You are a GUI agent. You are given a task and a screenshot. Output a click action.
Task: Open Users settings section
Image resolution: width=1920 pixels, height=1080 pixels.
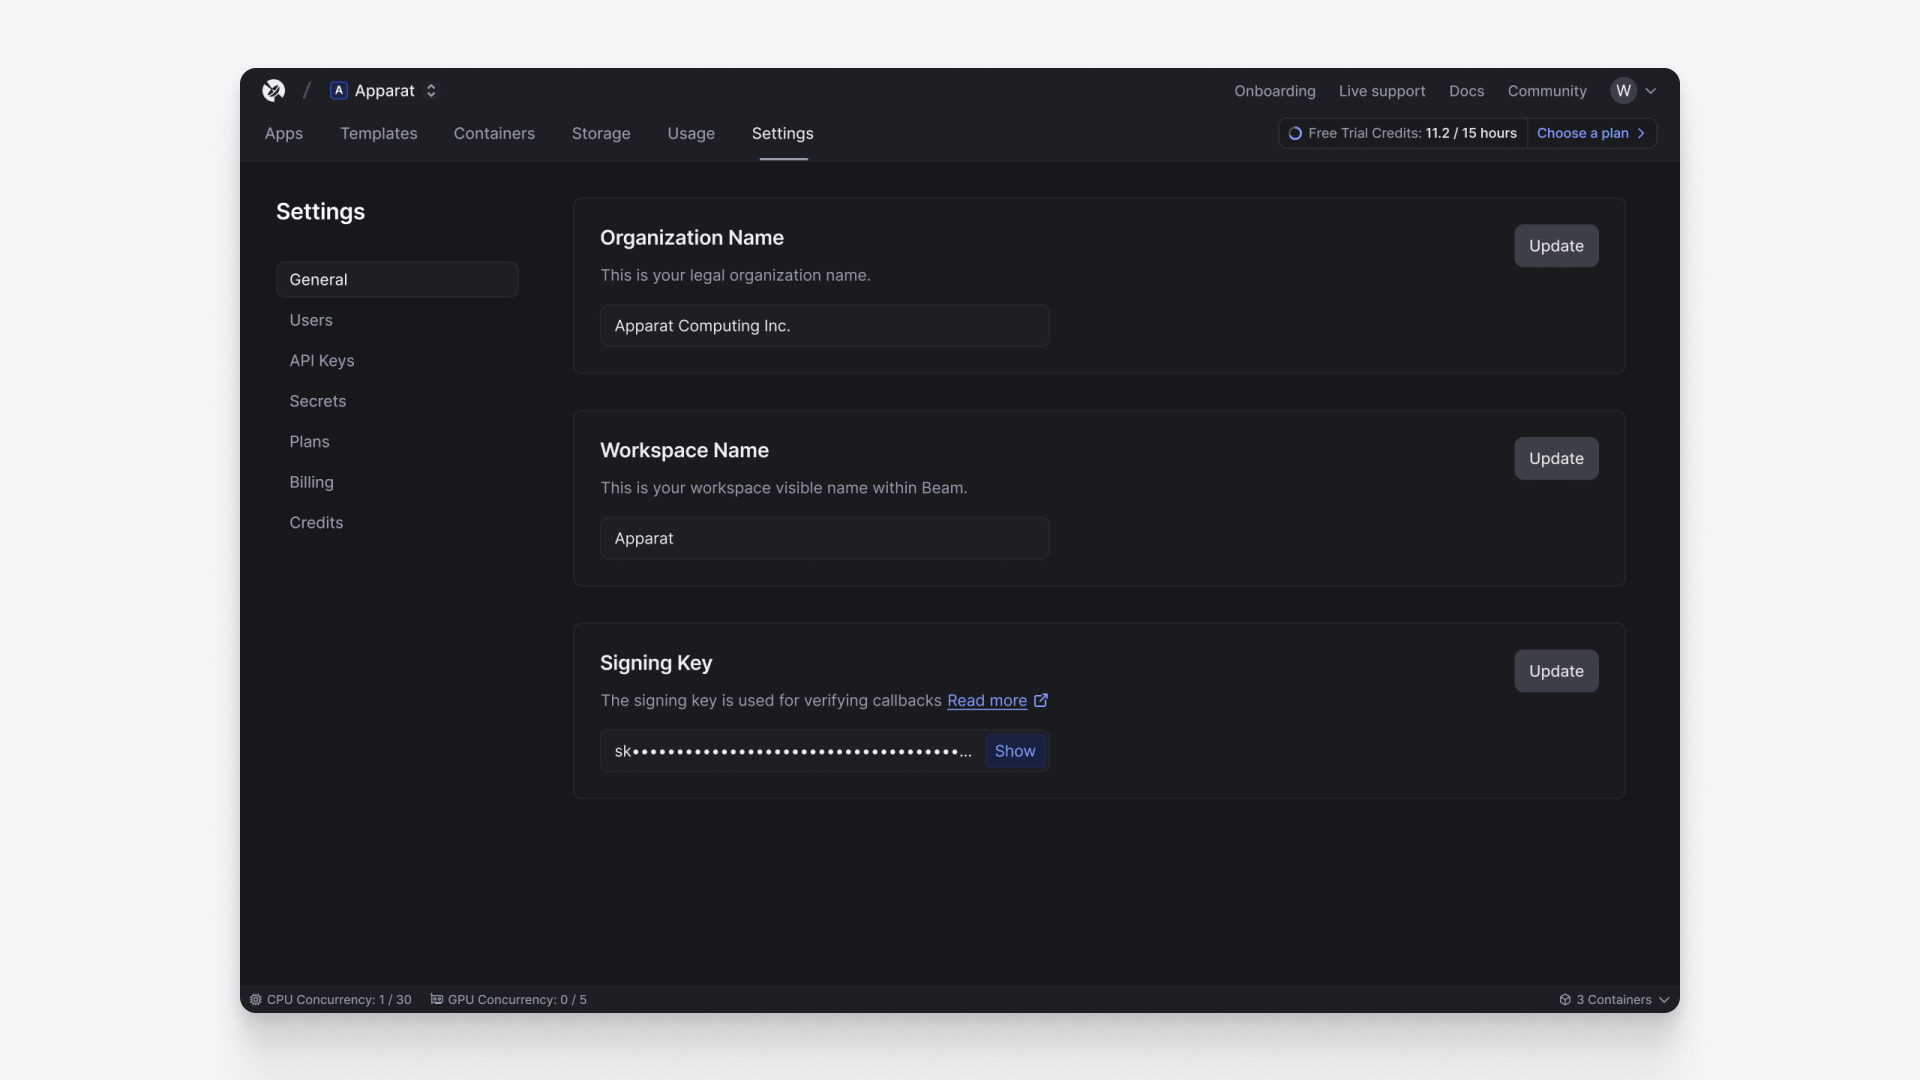311,320
